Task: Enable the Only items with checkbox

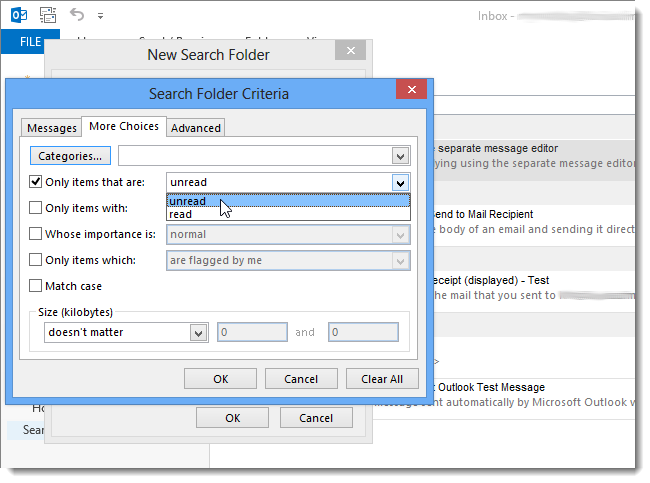Action: [36, 208]
